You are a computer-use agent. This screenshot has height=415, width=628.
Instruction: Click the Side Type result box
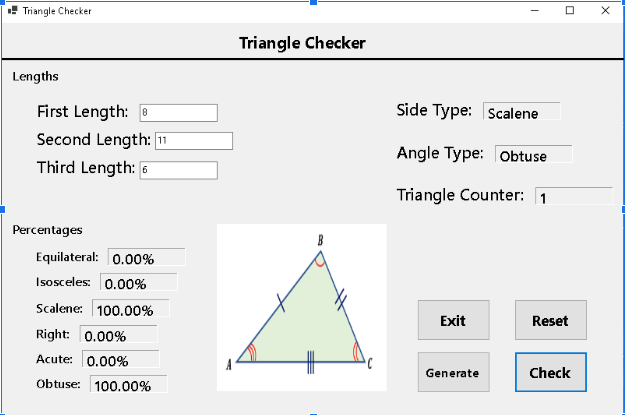[522, 112]
